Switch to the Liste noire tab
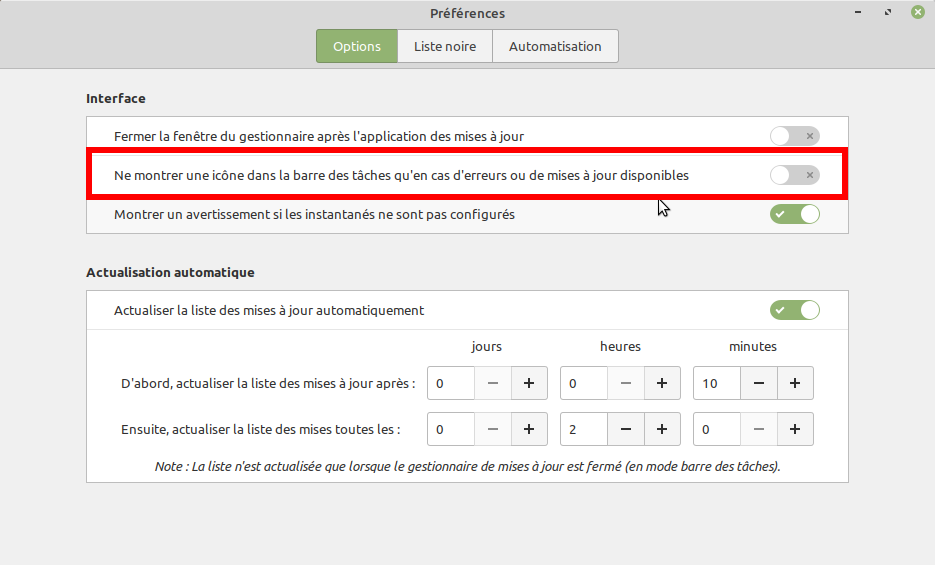 pos(445,46)
